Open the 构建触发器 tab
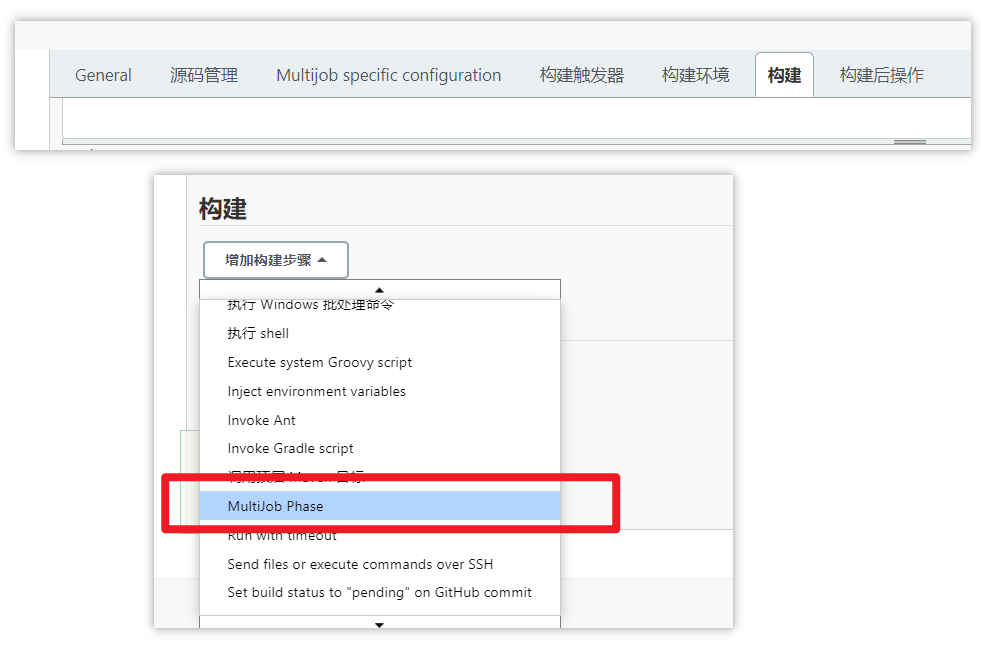 click(581, 74)
